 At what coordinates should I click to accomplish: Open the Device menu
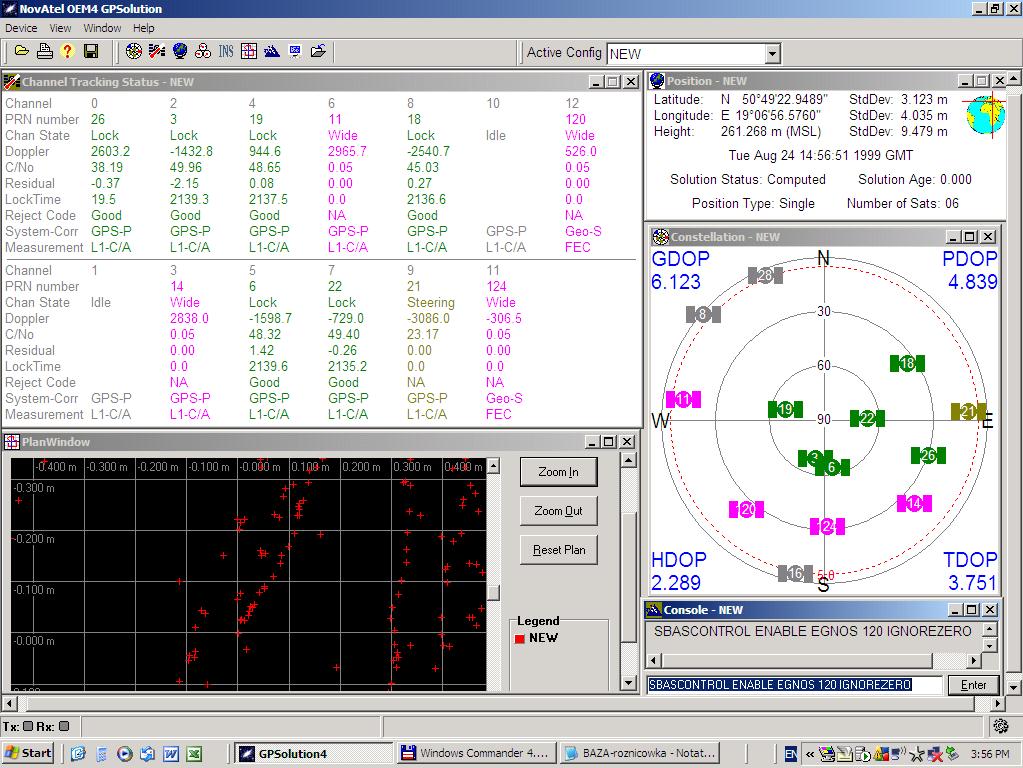pos(21,28)
